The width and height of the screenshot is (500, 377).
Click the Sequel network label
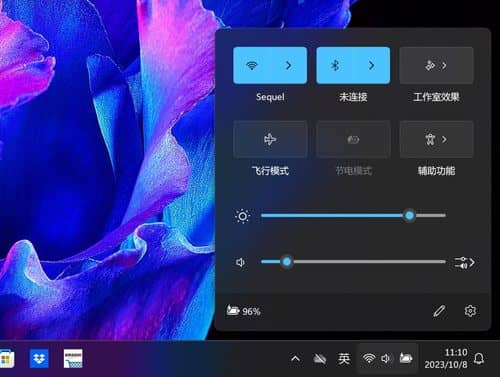(x=270, y=97)
